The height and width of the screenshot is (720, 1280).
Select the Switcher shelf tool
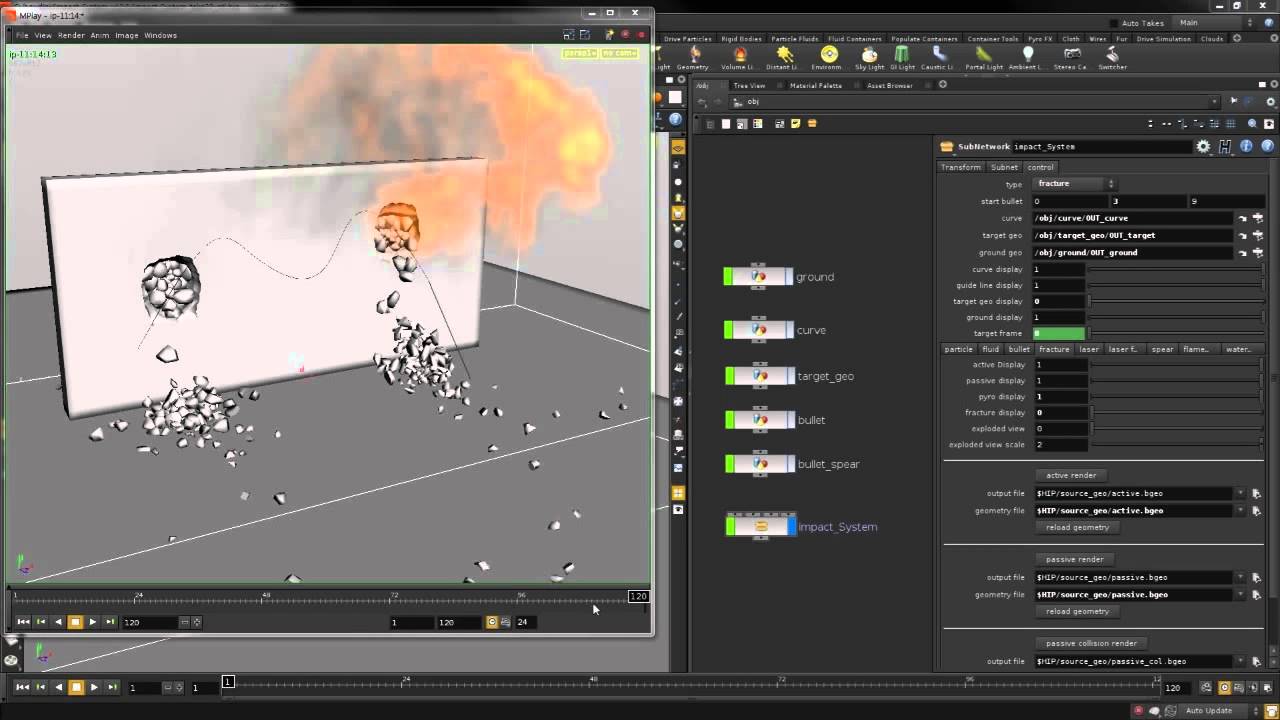[1112, 58]
